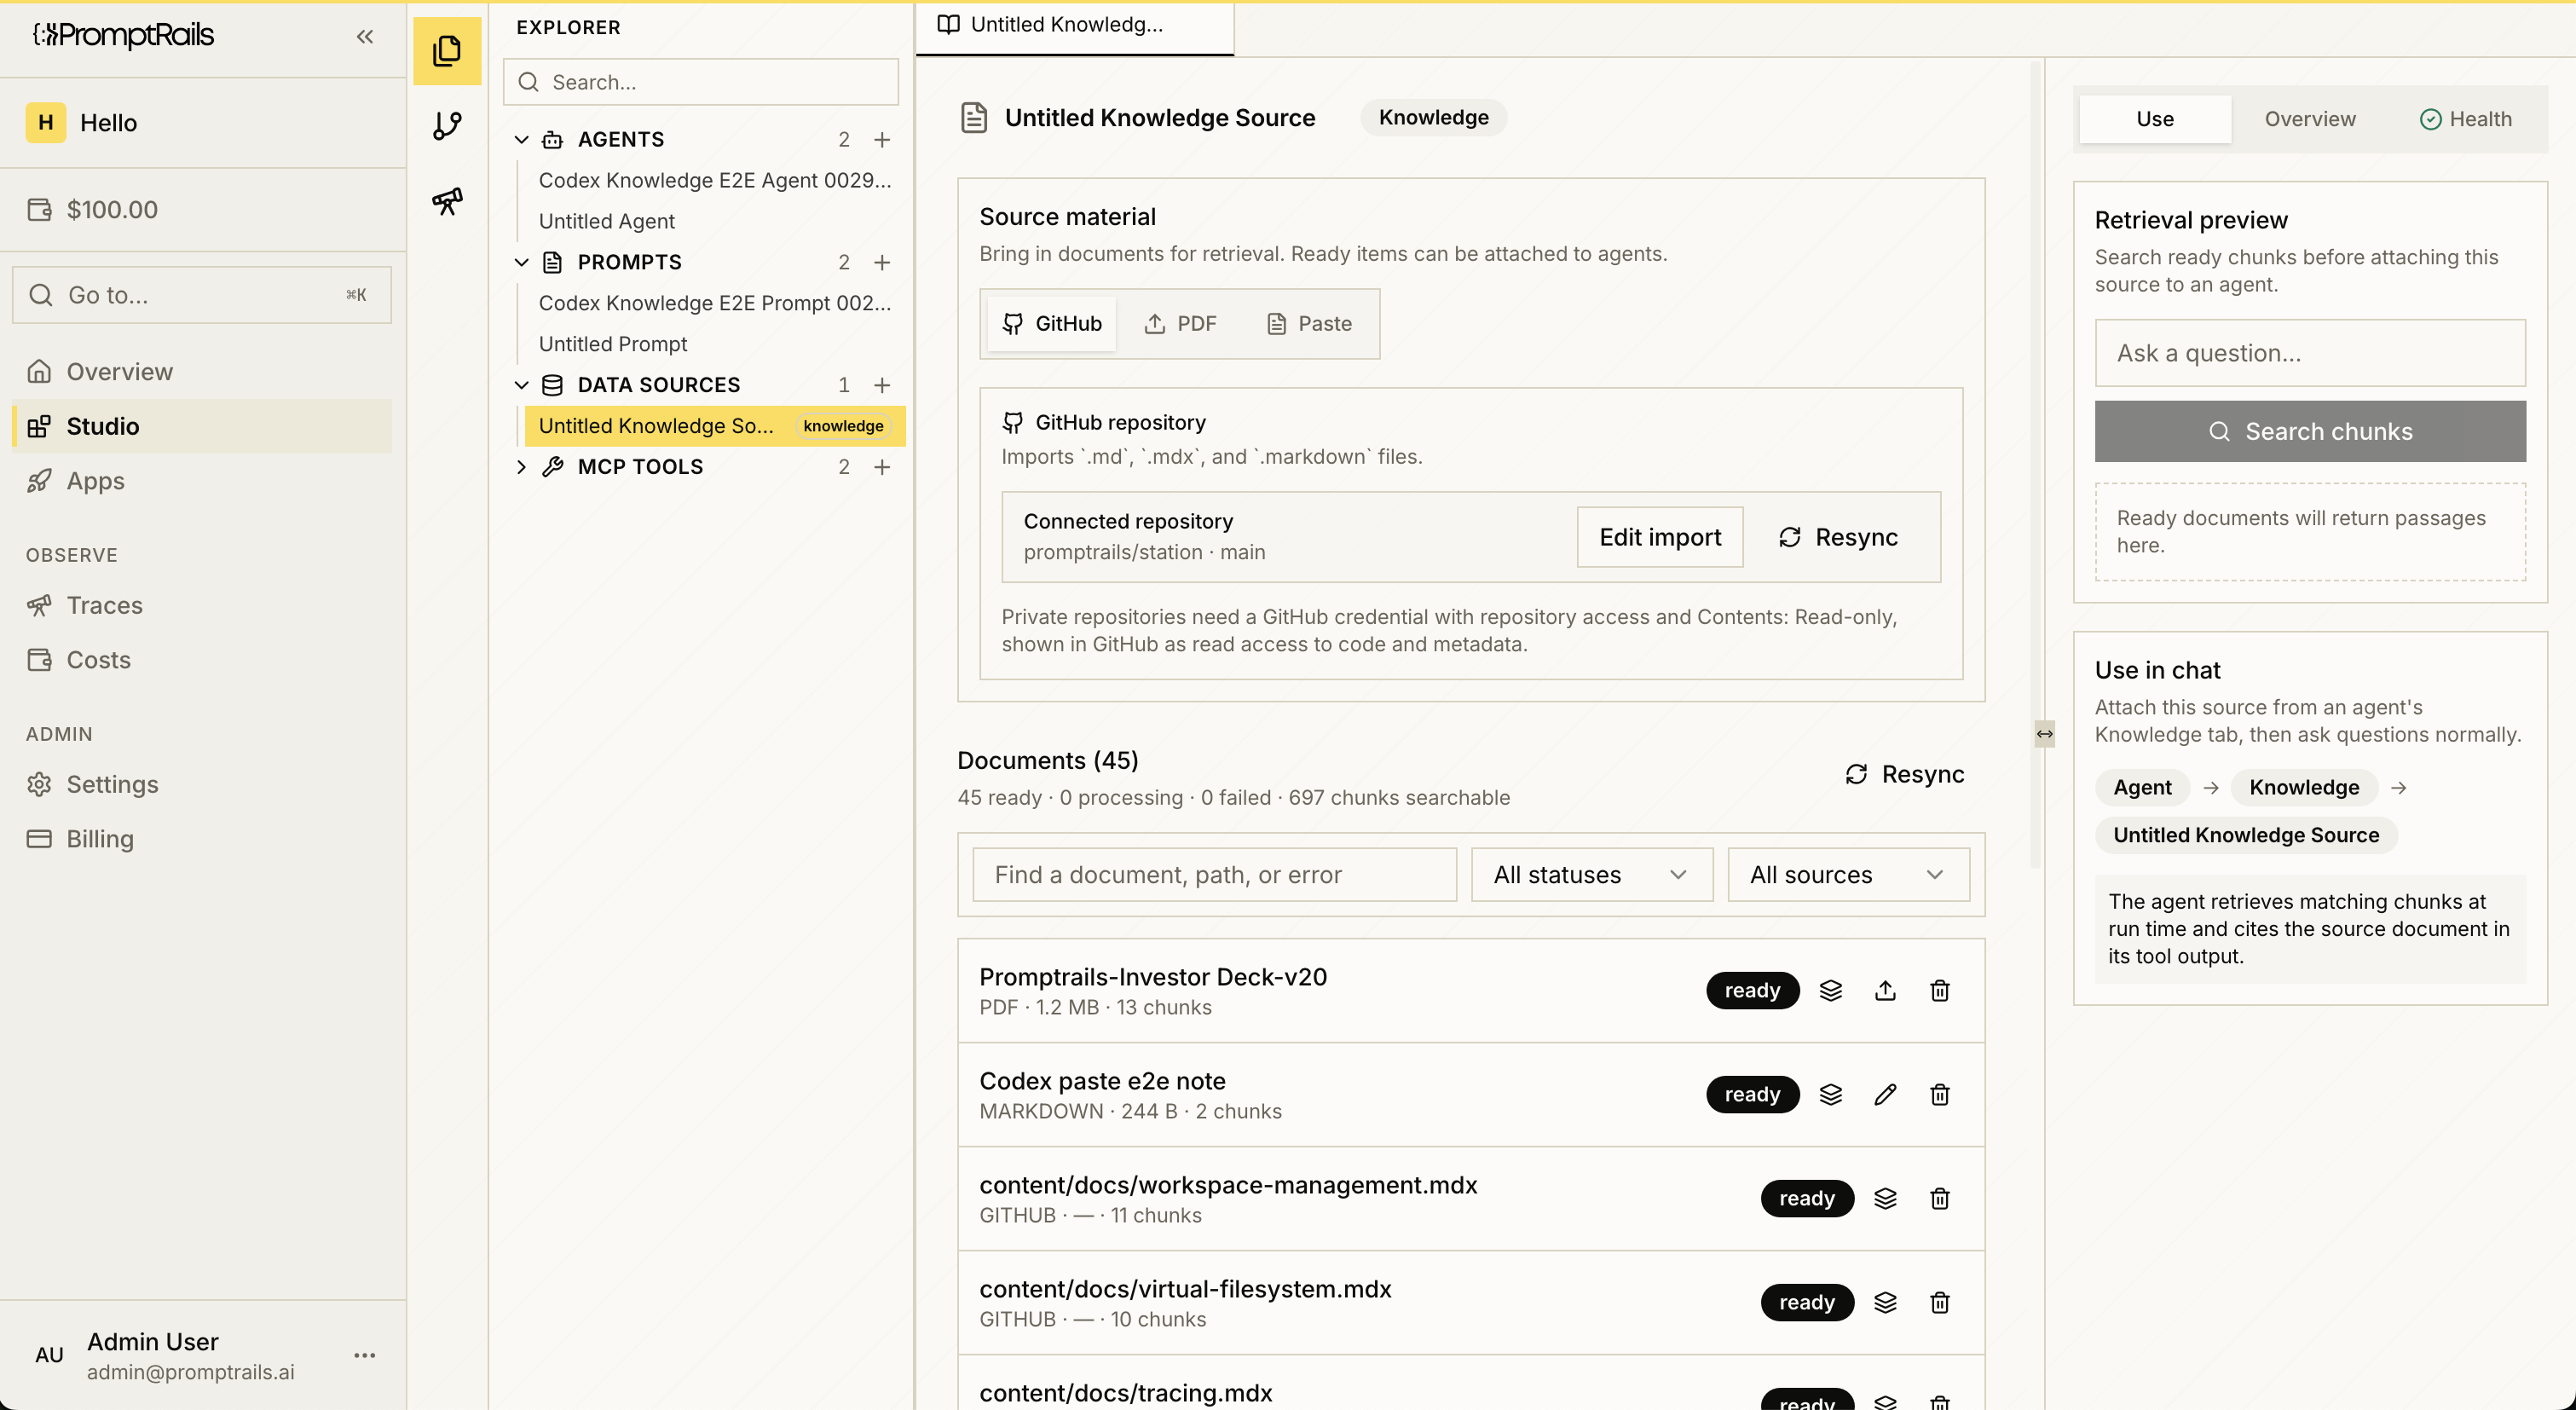Open the Explorer files icon in activity bar

pos(447,50)
